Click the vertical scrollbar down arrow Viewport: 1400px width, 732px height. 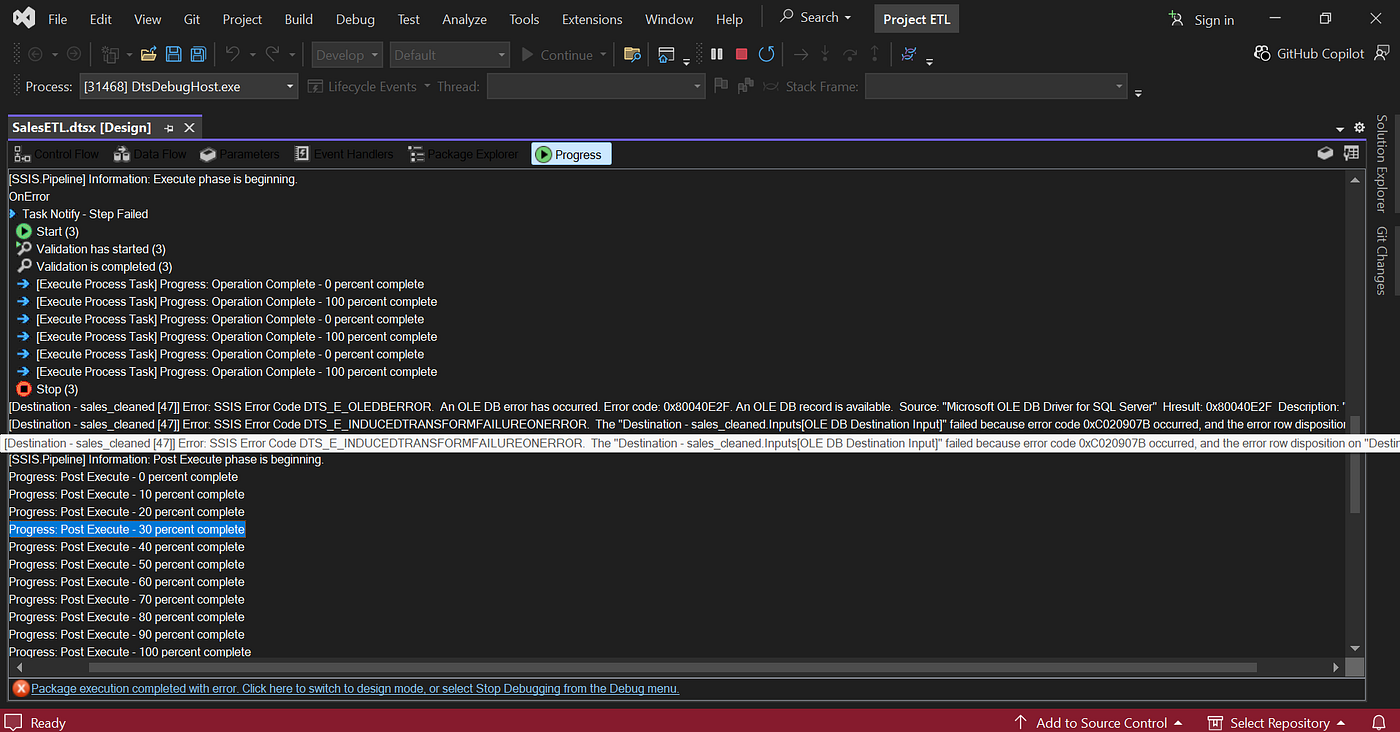(1355, 648)
